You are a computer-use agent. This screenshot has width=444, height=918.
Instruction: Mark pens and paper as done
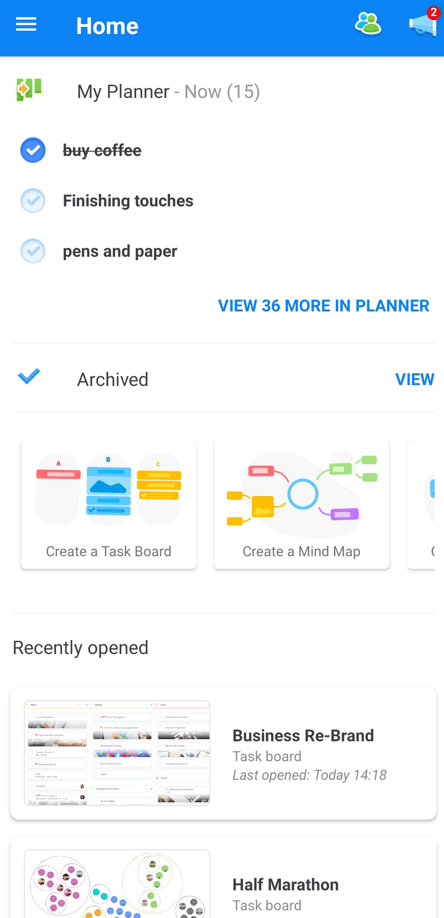(33, 251)
